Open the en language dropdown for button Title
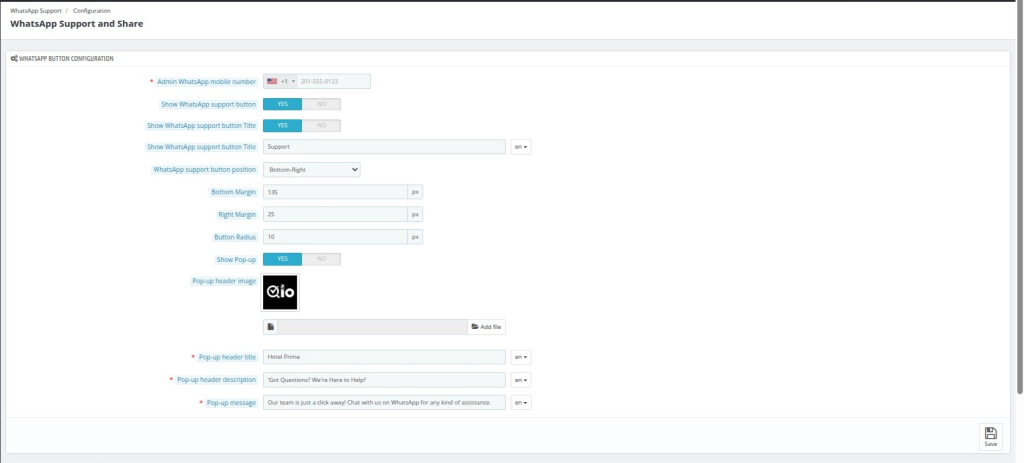 click(521, 147)
